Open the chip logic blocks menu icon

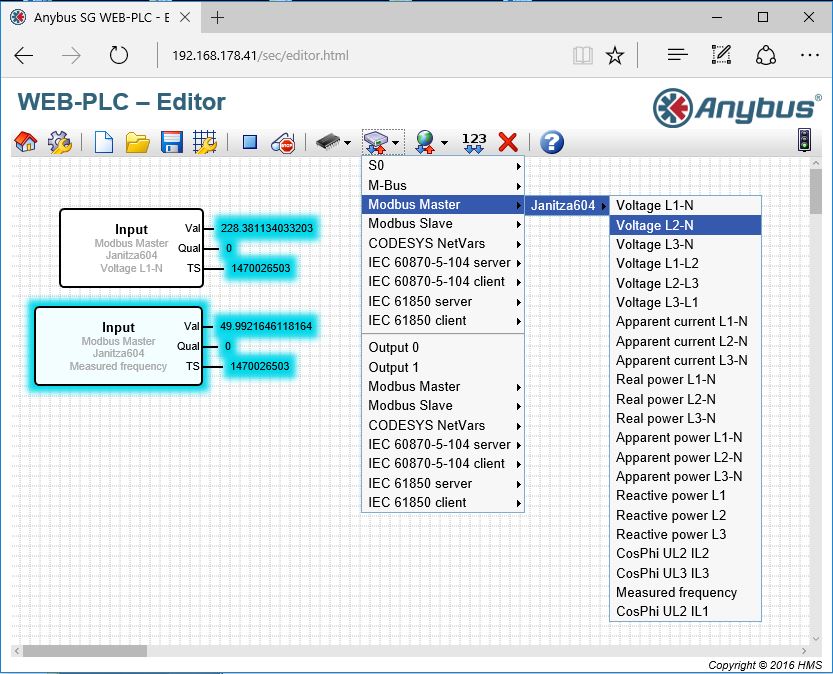click(327, 142)
